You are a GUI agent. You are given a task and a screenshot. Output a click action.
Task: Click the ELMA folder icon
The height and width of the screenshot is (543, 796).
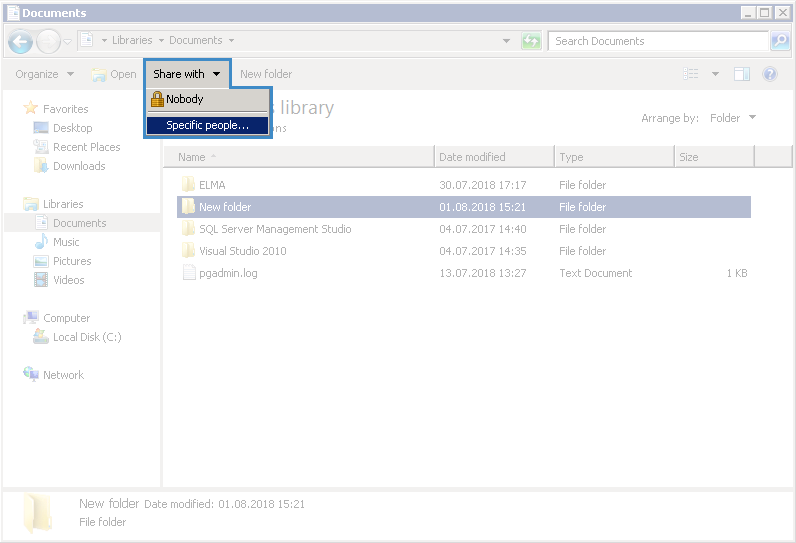click(188, 185)
